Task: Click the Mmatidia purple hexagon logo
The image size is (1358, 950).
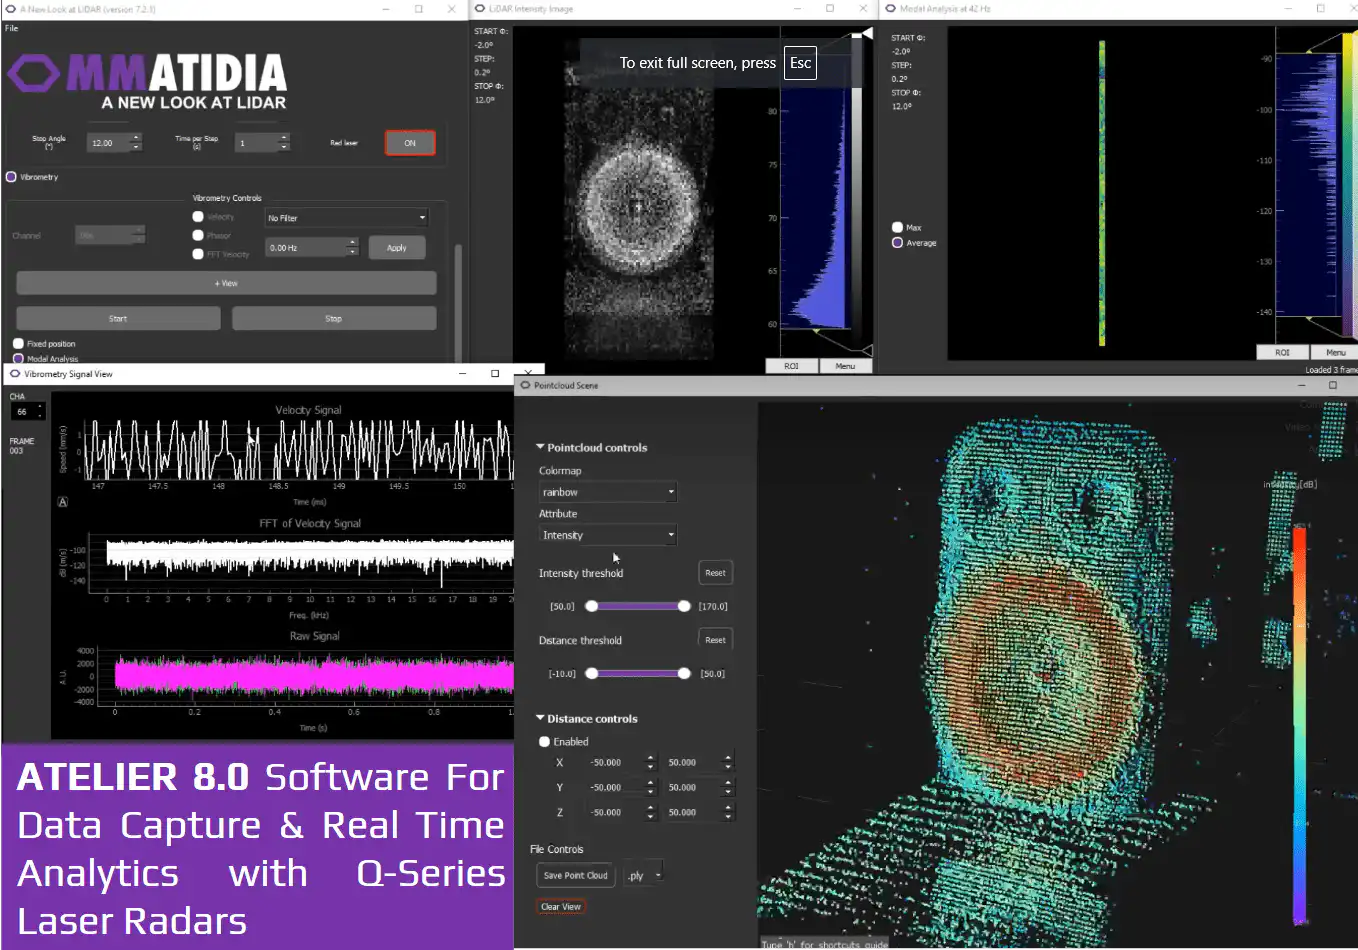Action: click(x=35, y=74)
